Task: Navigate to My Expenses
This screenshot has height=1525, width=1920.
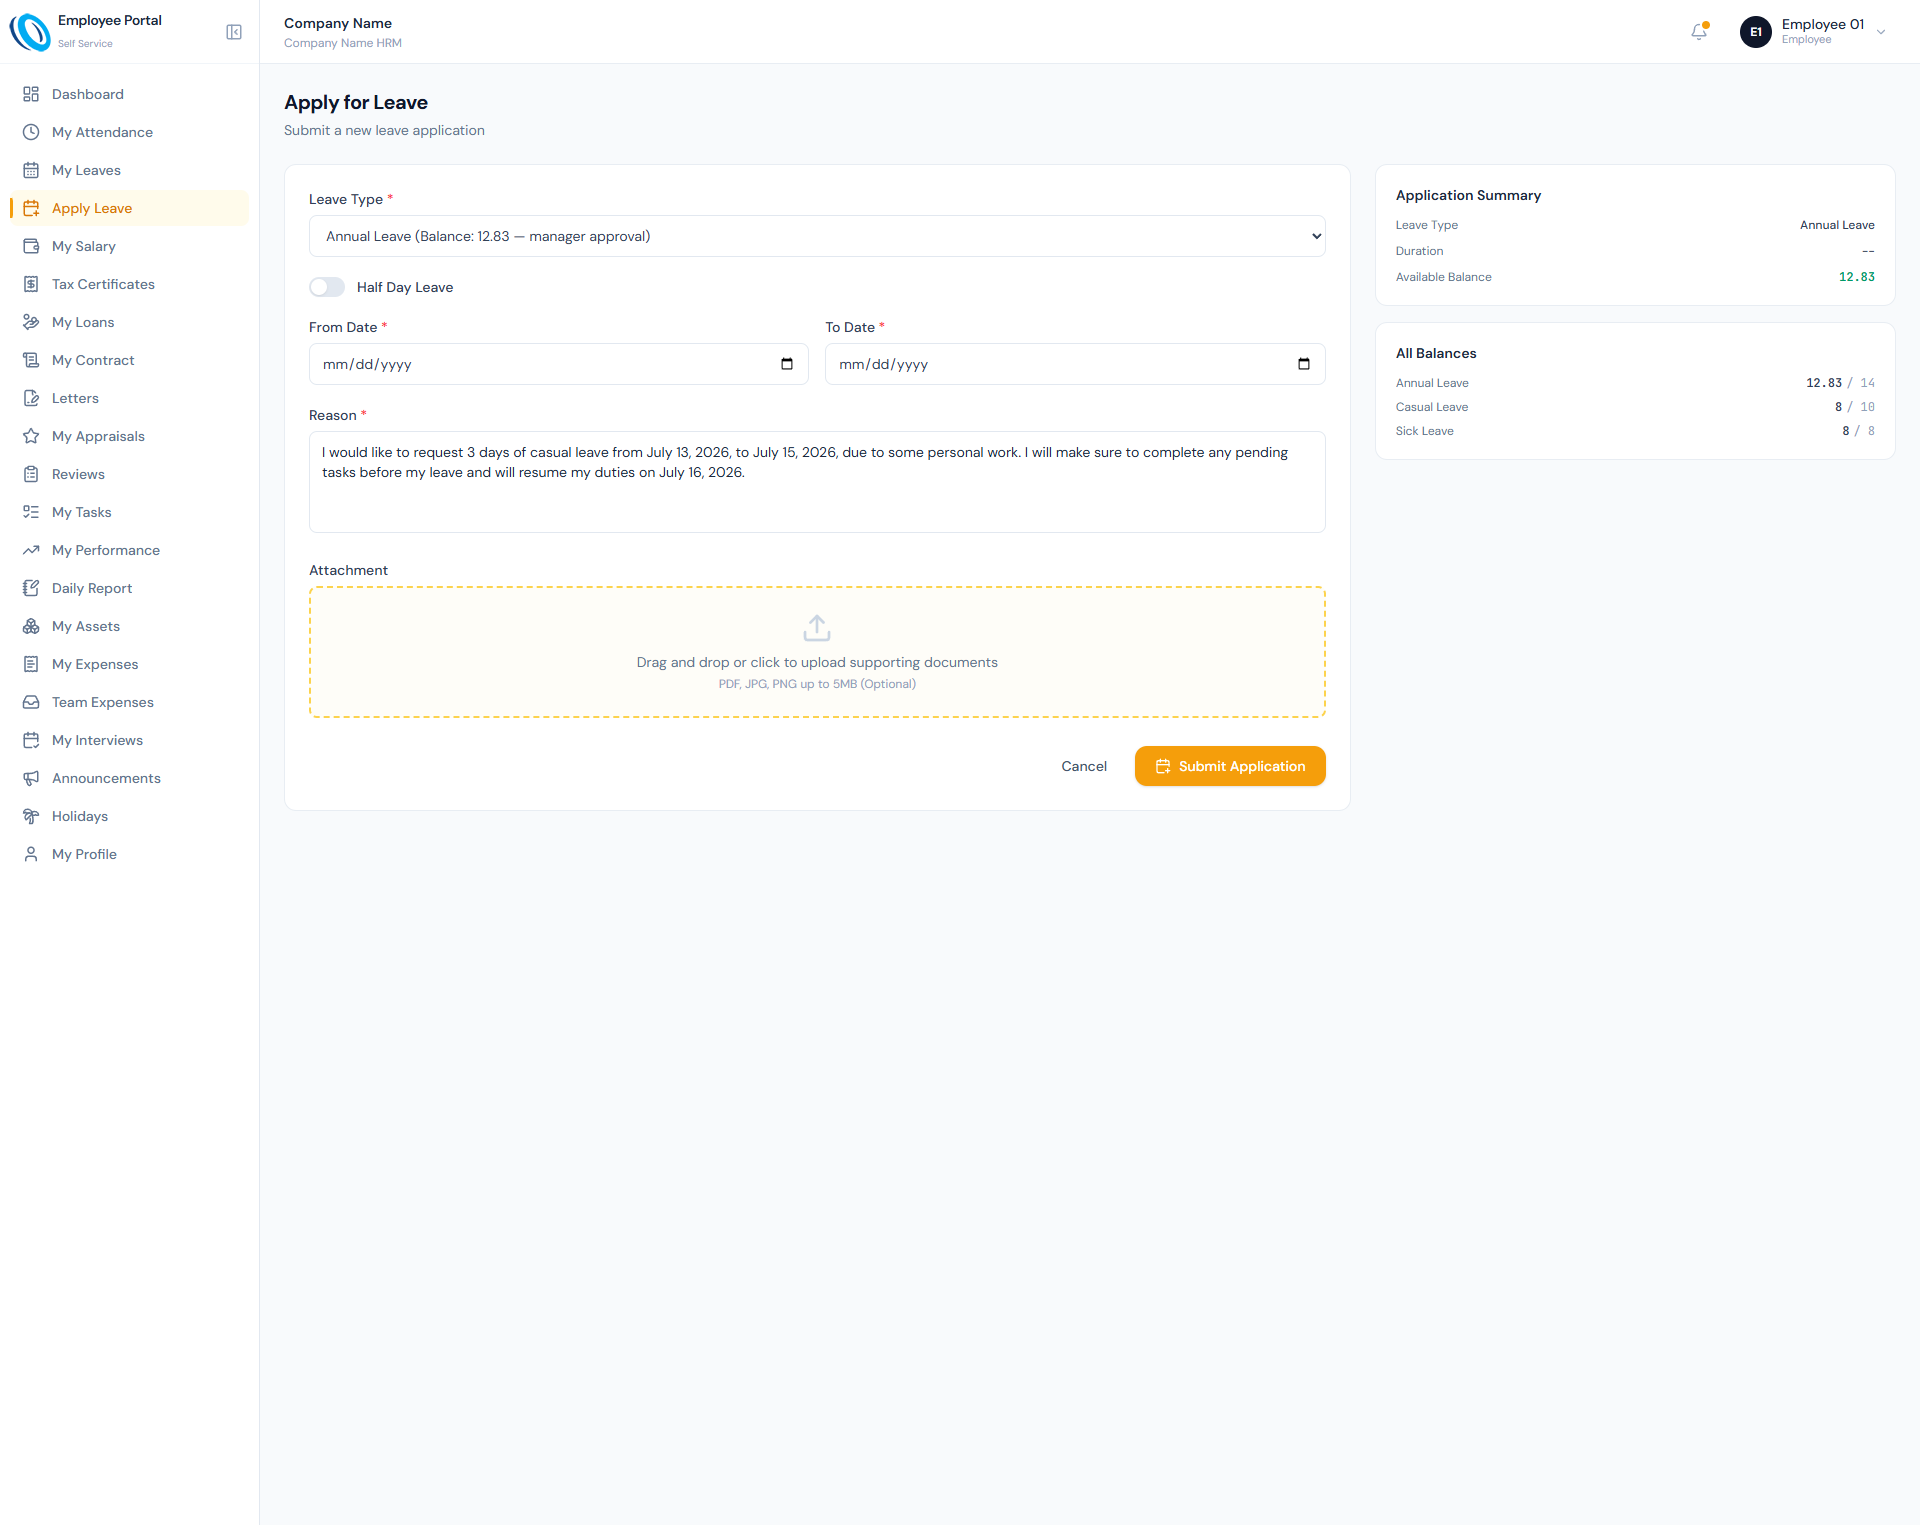Action: [129, 664]
